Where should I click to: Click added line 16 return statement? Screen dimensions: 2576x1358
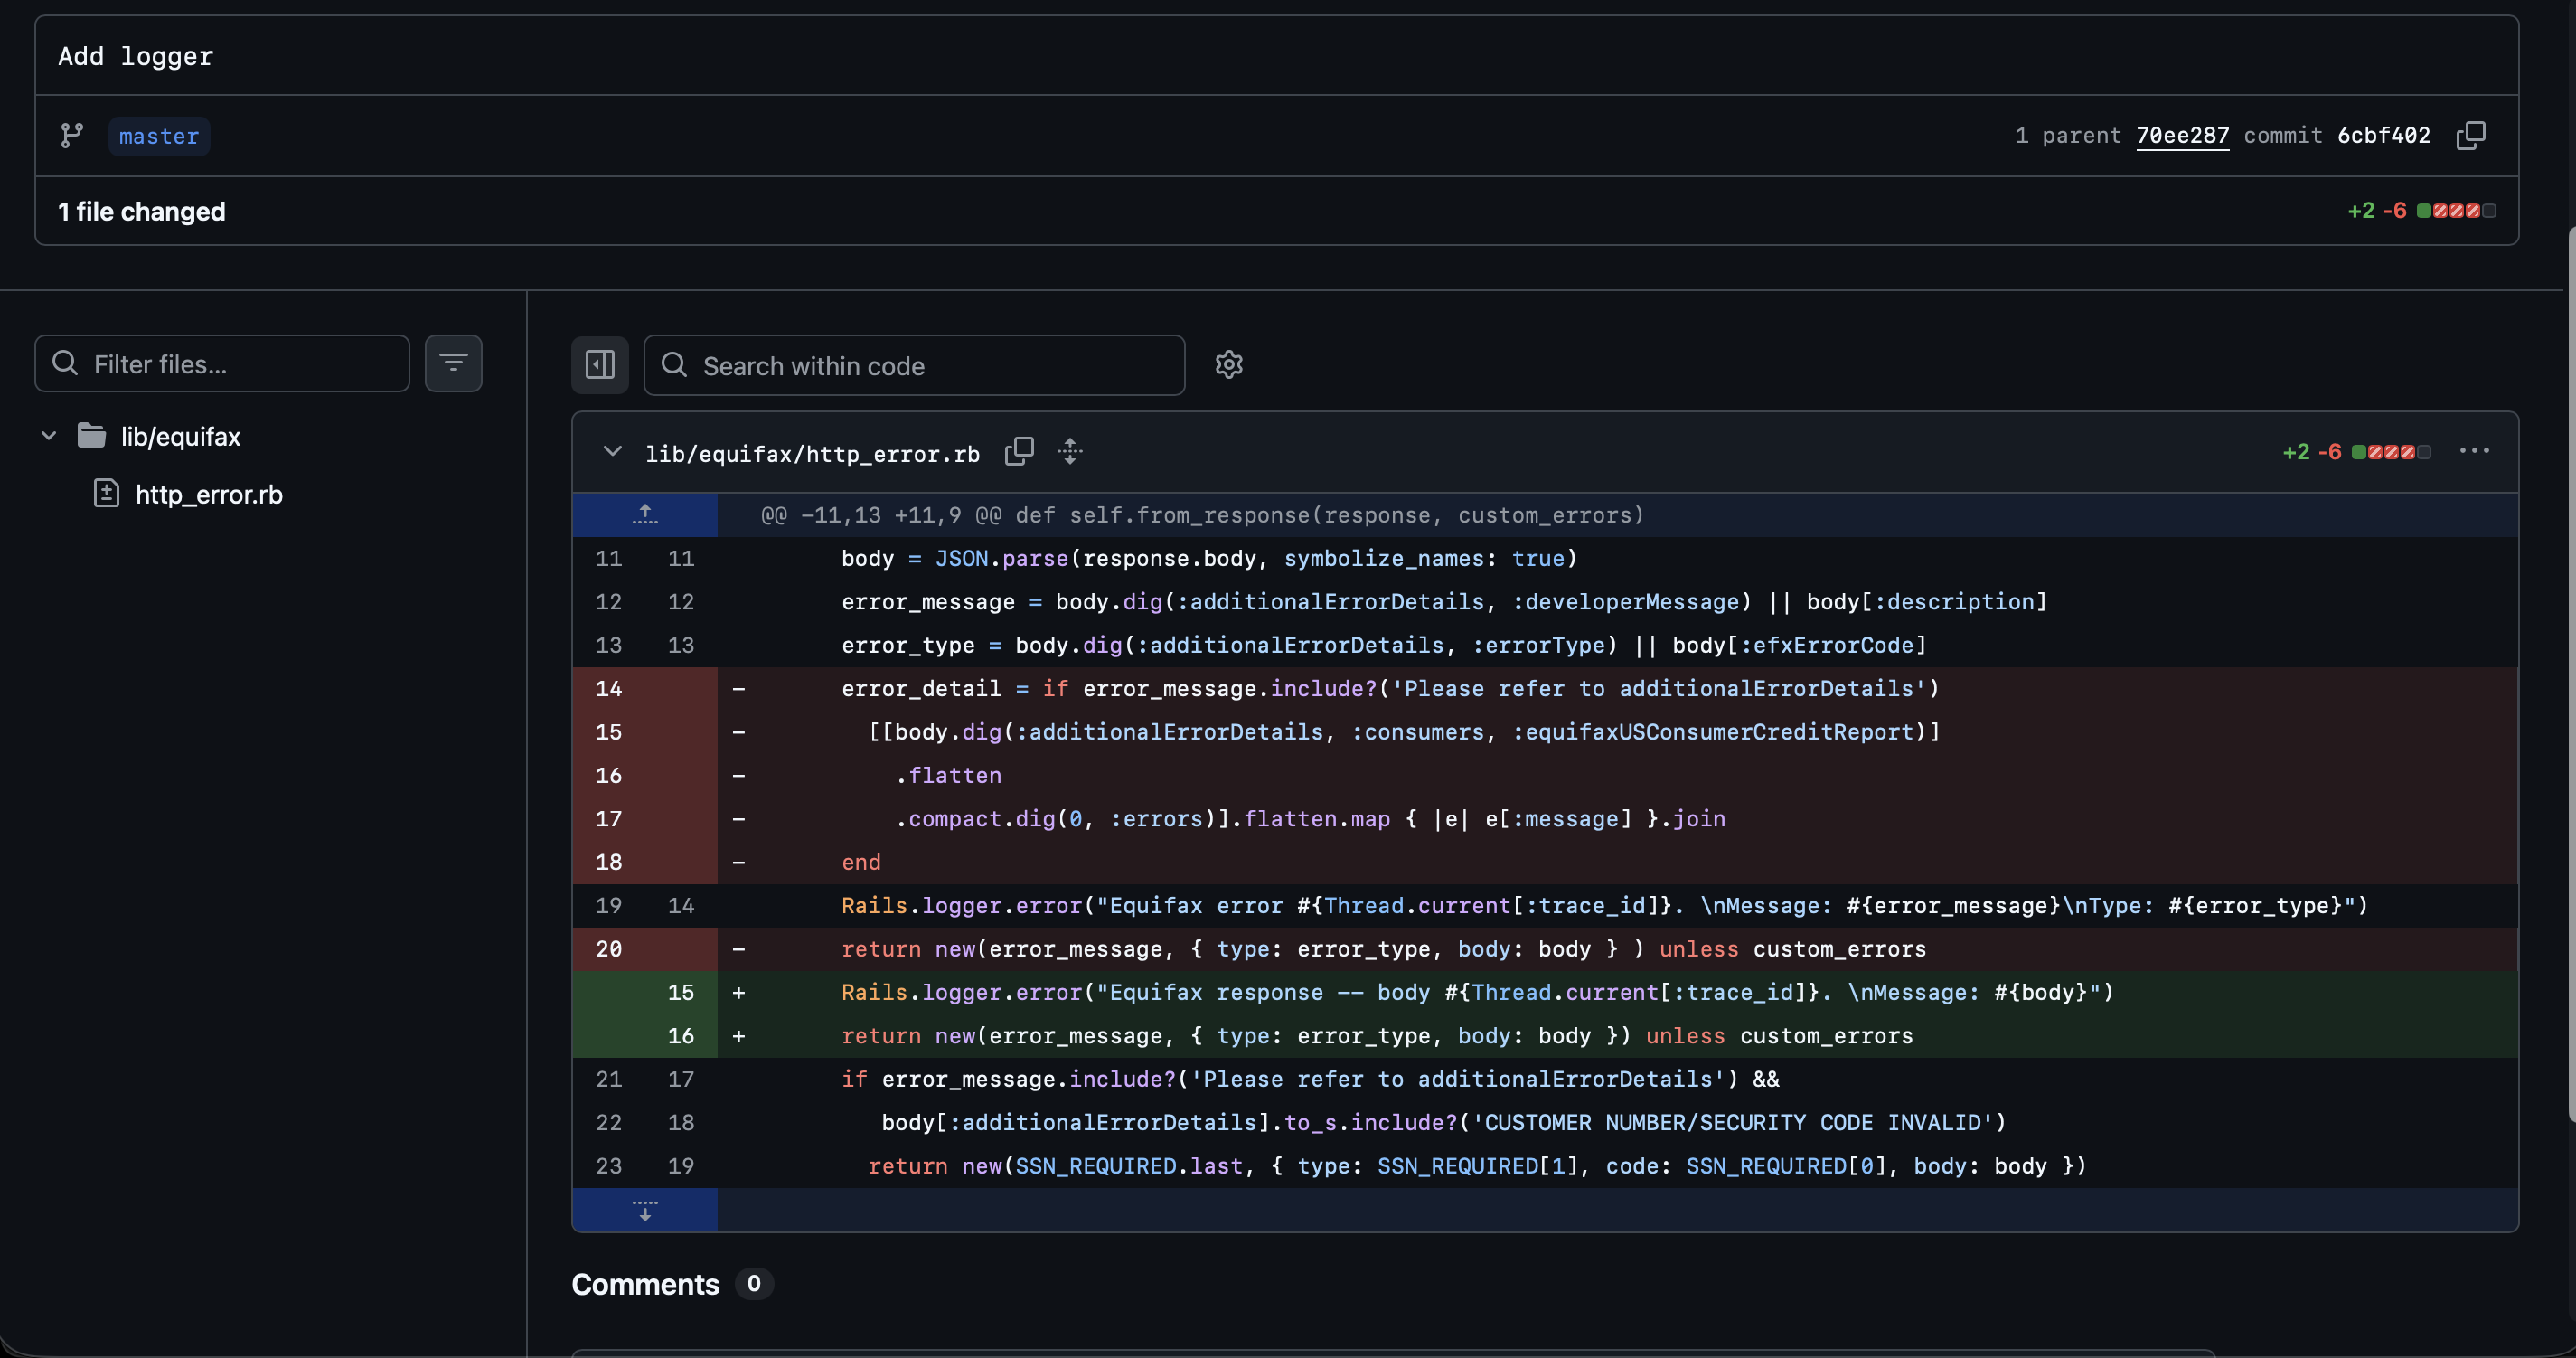point(1377,1036)
